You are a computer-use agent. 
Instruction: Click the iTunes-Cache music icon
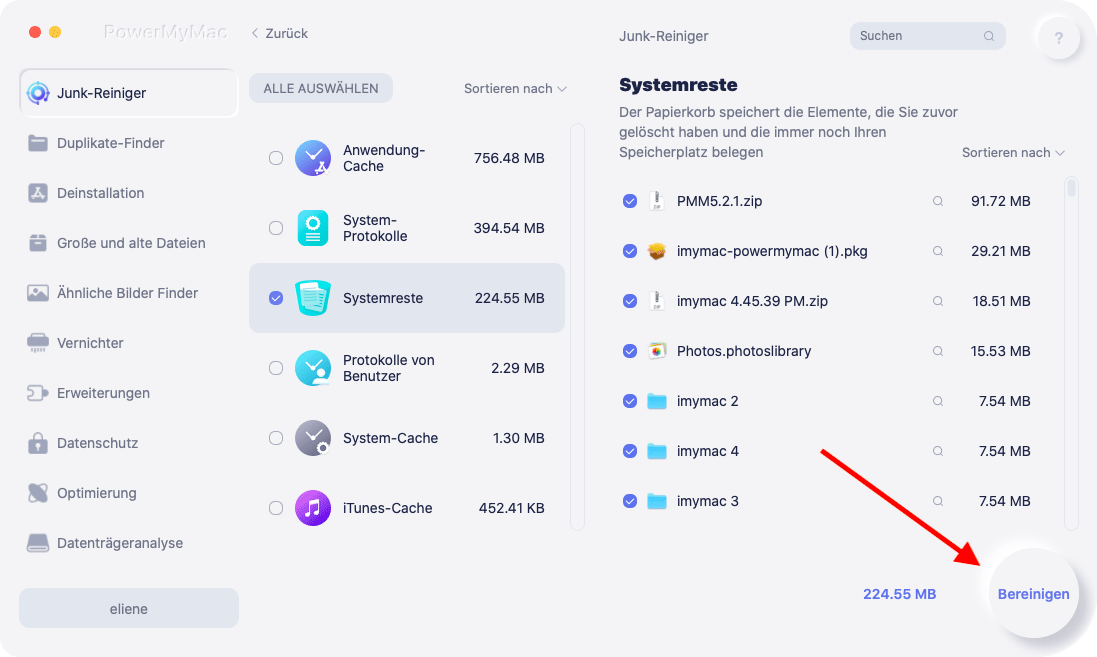(313, 508)
